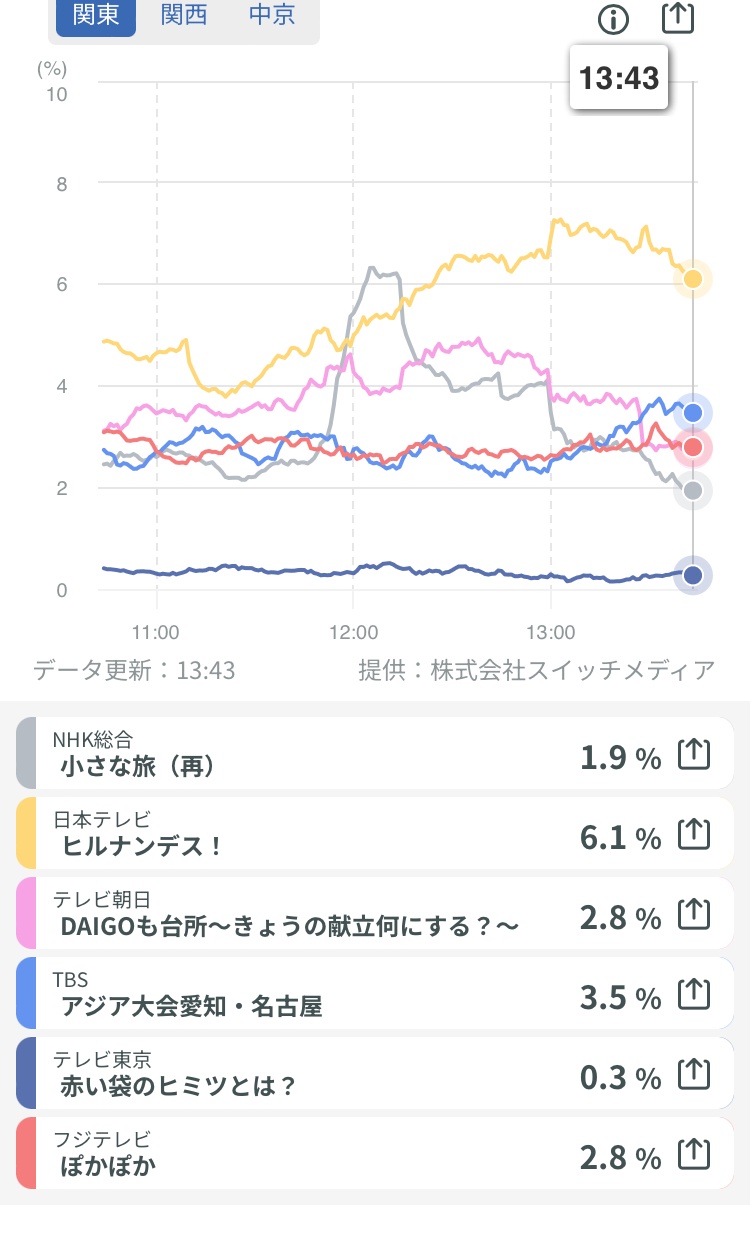This screenshot has height=1246, width=750.
Task: Share the NHK総合 1.9% rating
Action: tap(694, 755)
